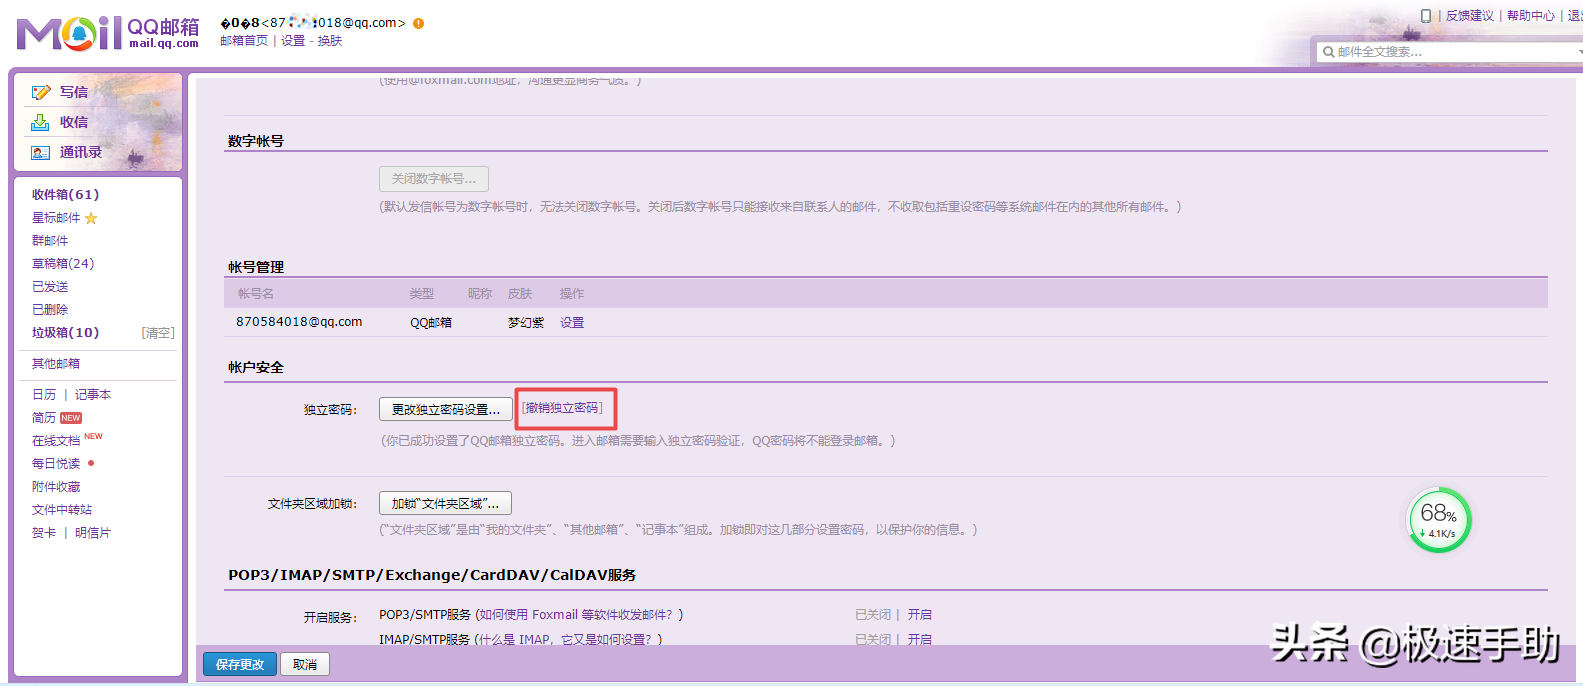Open 明信片 postcards link

[x=93, y=533]
